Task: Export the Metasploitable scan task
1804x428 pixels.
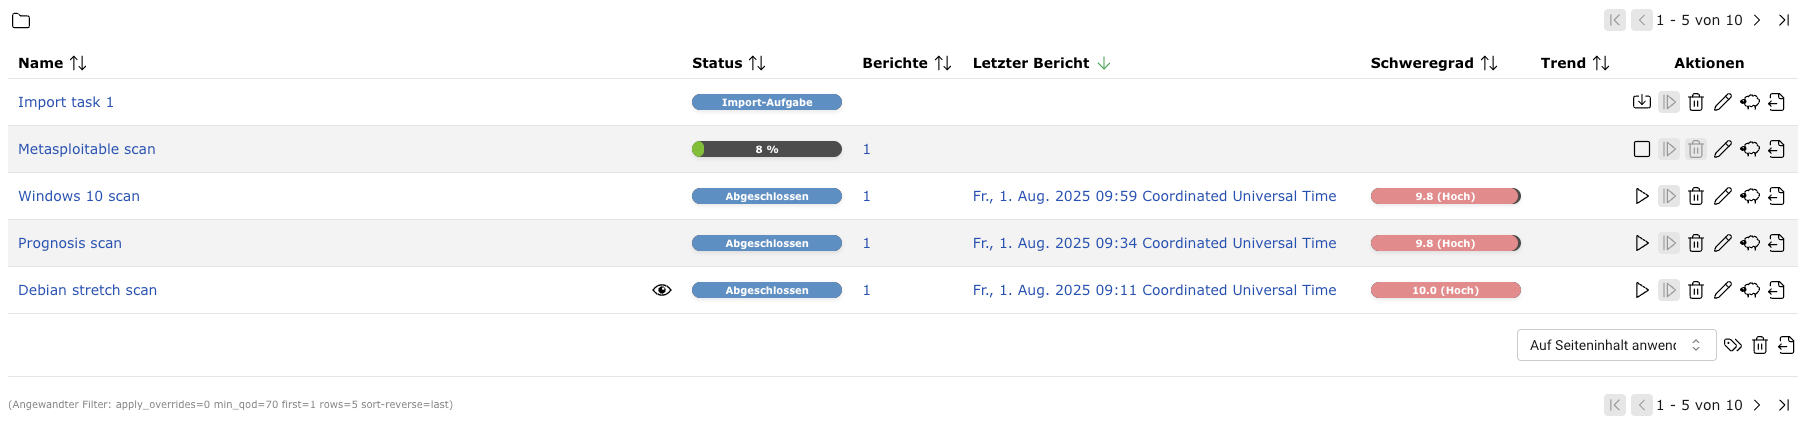Action: (1776, 149)
